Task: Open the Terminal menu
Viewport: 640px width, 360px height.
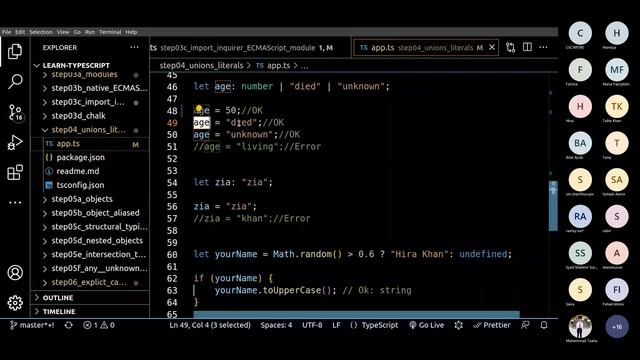Action: pyautogui.click(x=110, y=32)
